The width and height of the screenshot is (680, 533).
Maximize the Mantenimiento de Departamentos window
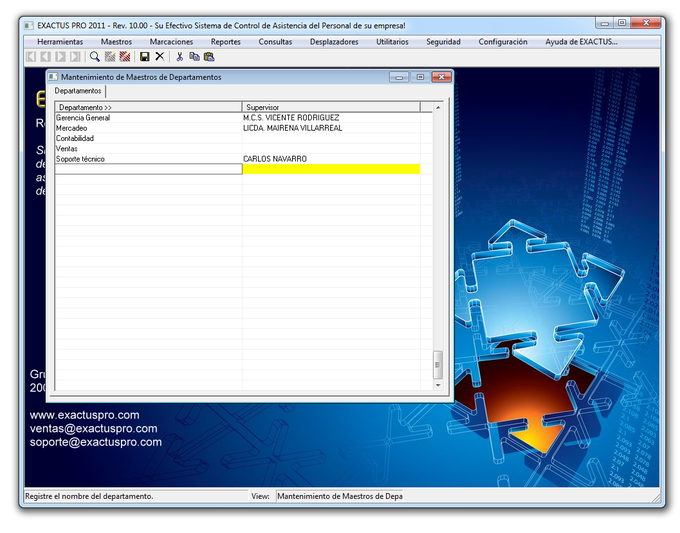click(420, 77)
